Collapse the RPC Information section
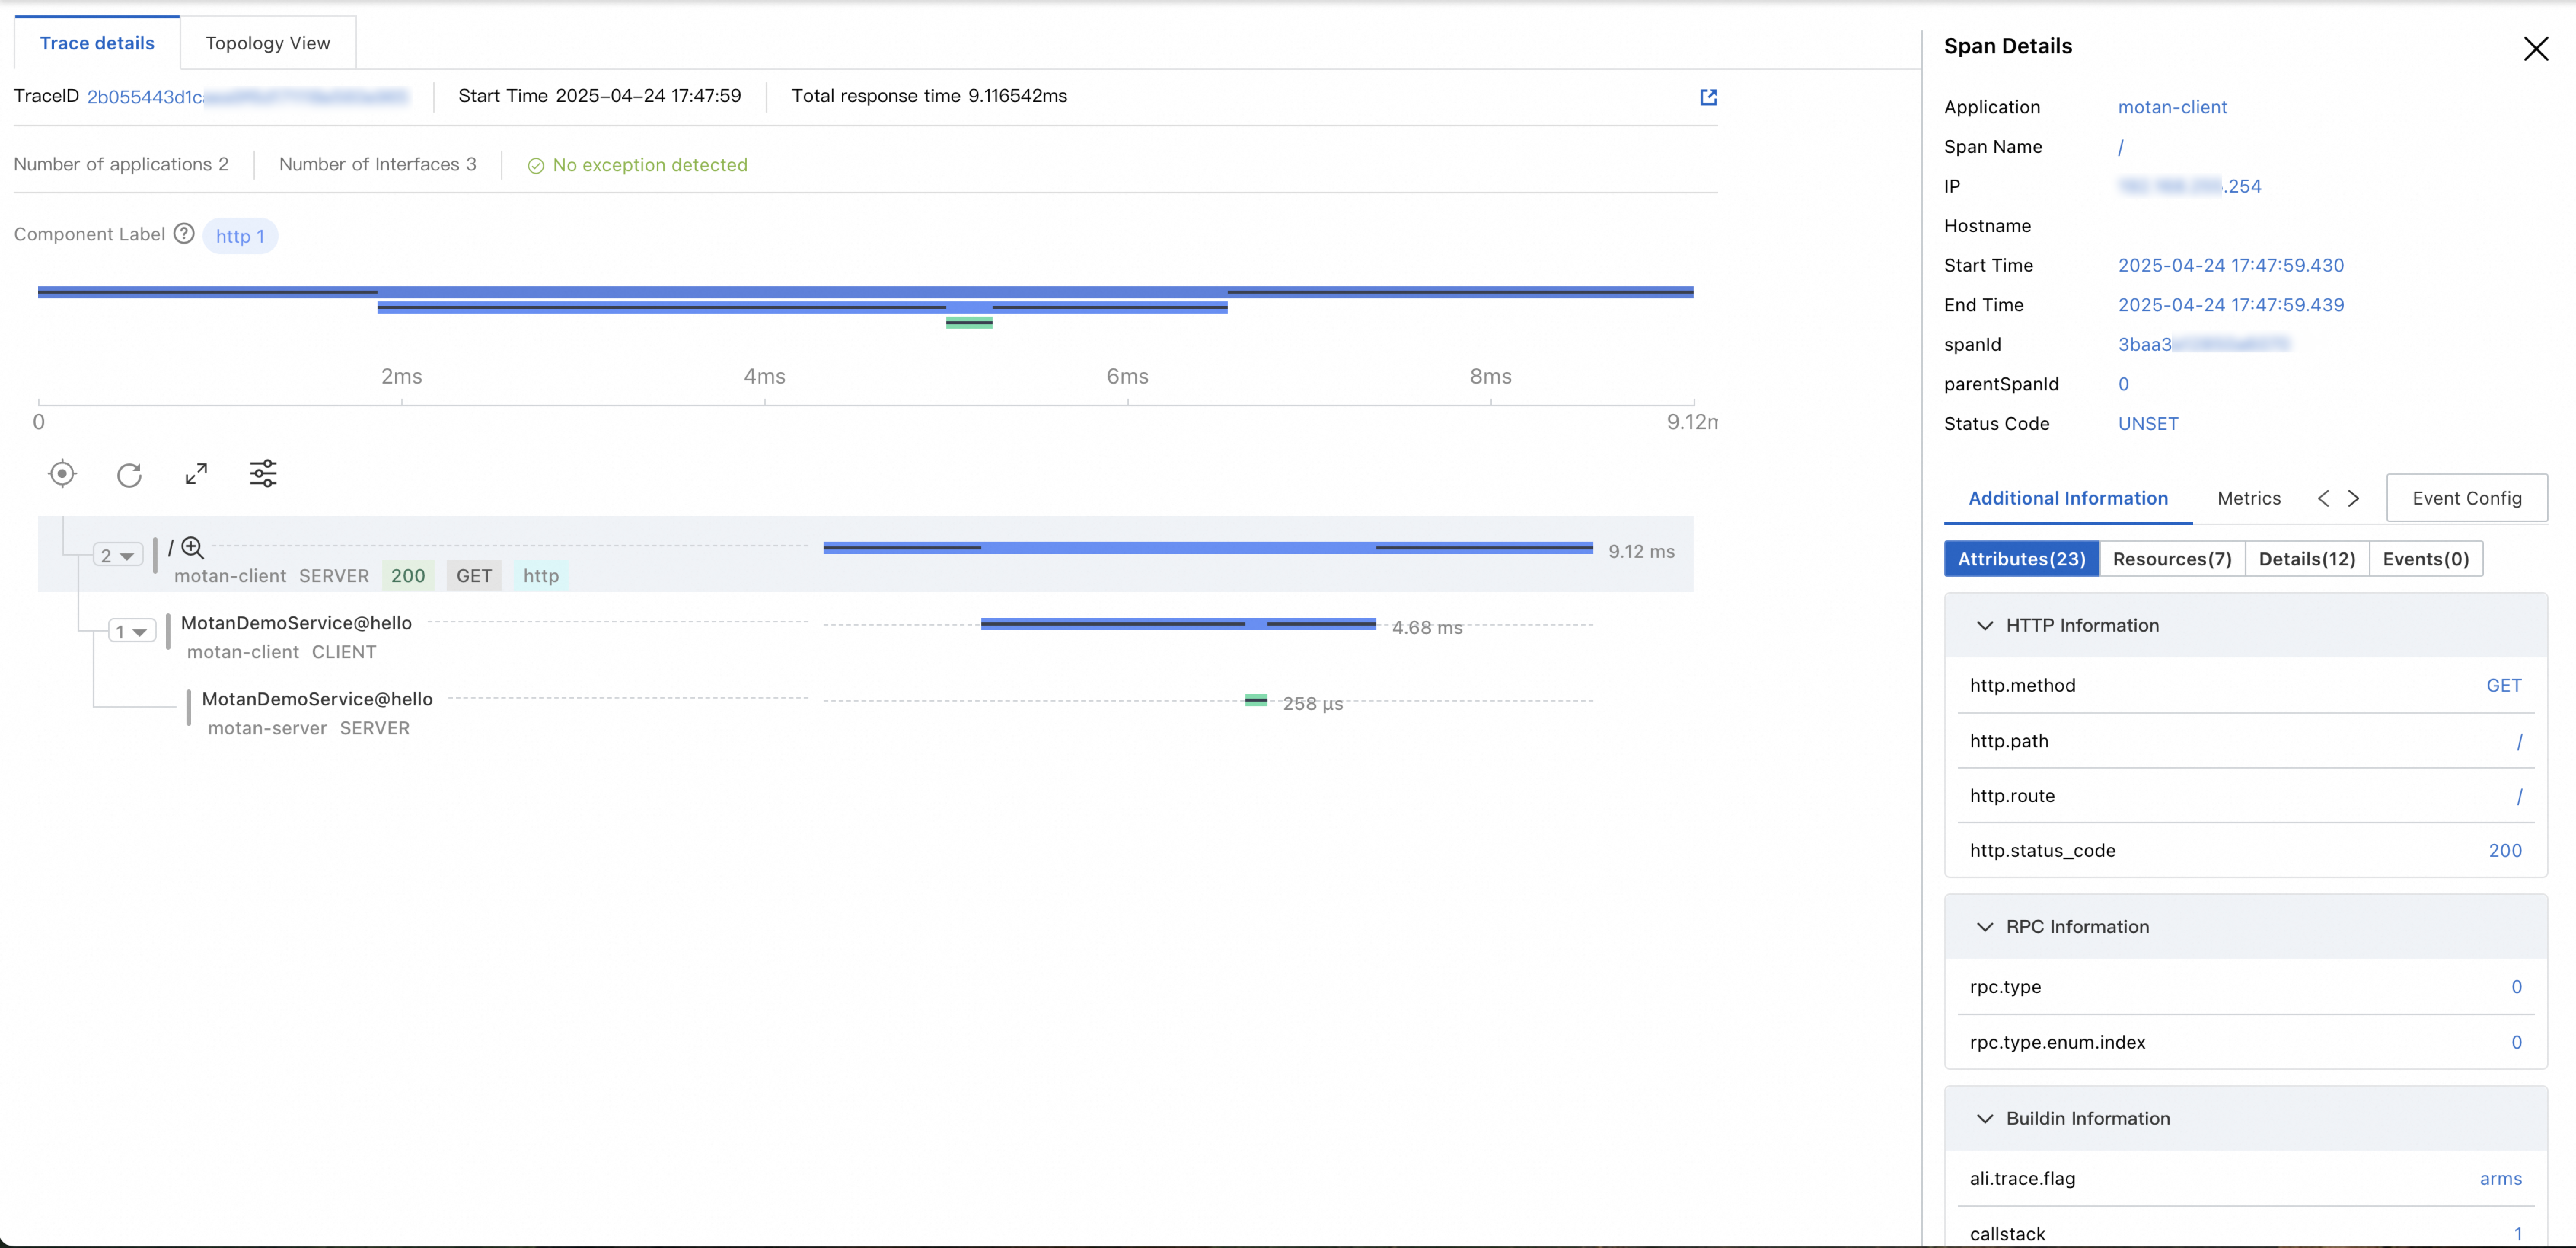This screenshot has width=2576, height=1248. click(1985, 926)
